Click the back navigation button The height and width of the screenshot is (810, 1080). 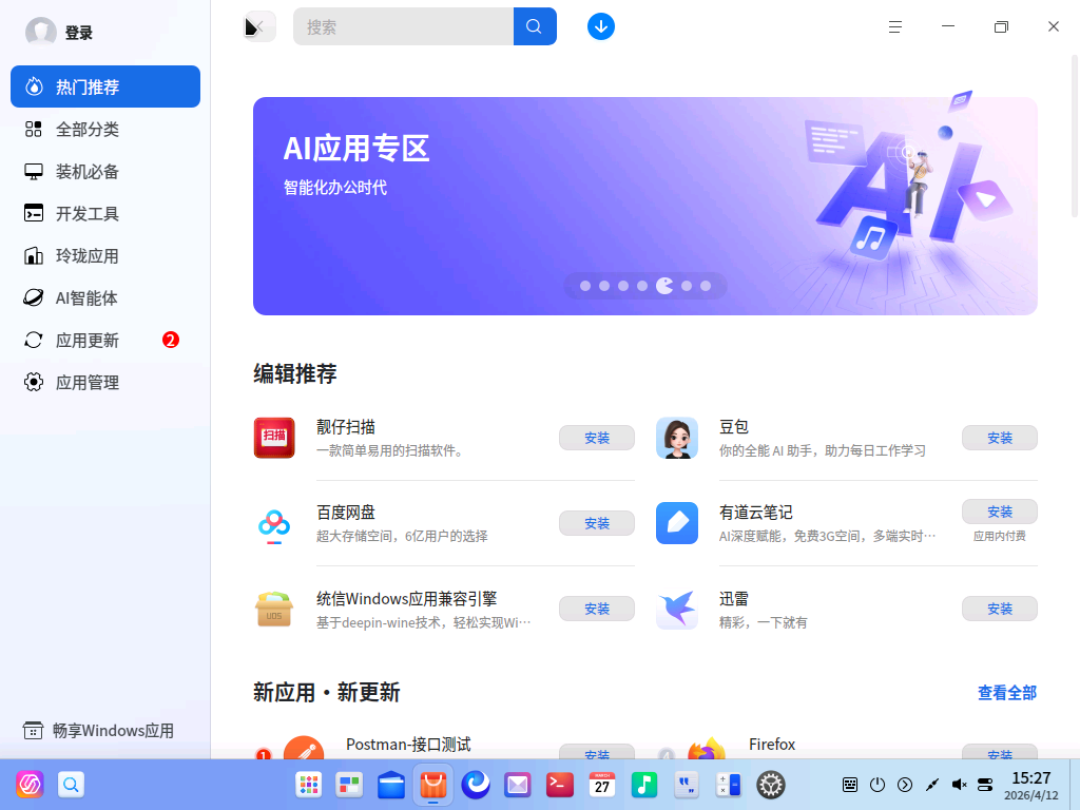click(260, 27)
